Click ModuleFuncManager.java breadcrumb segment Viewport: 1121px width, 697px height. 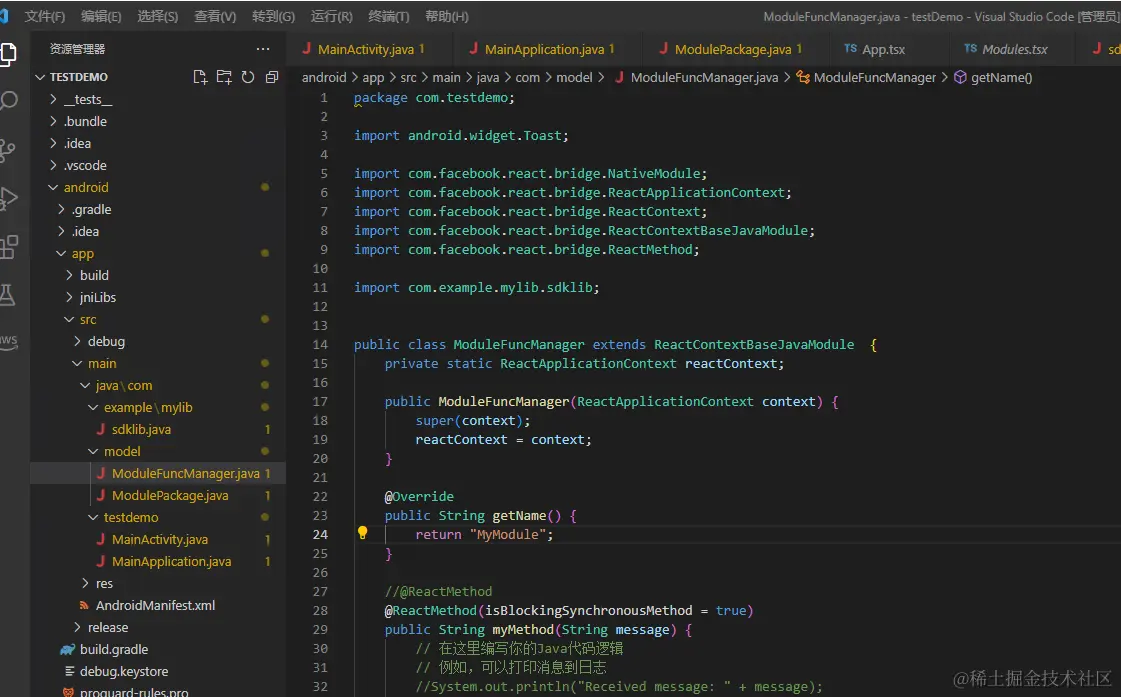pos(704,77)
